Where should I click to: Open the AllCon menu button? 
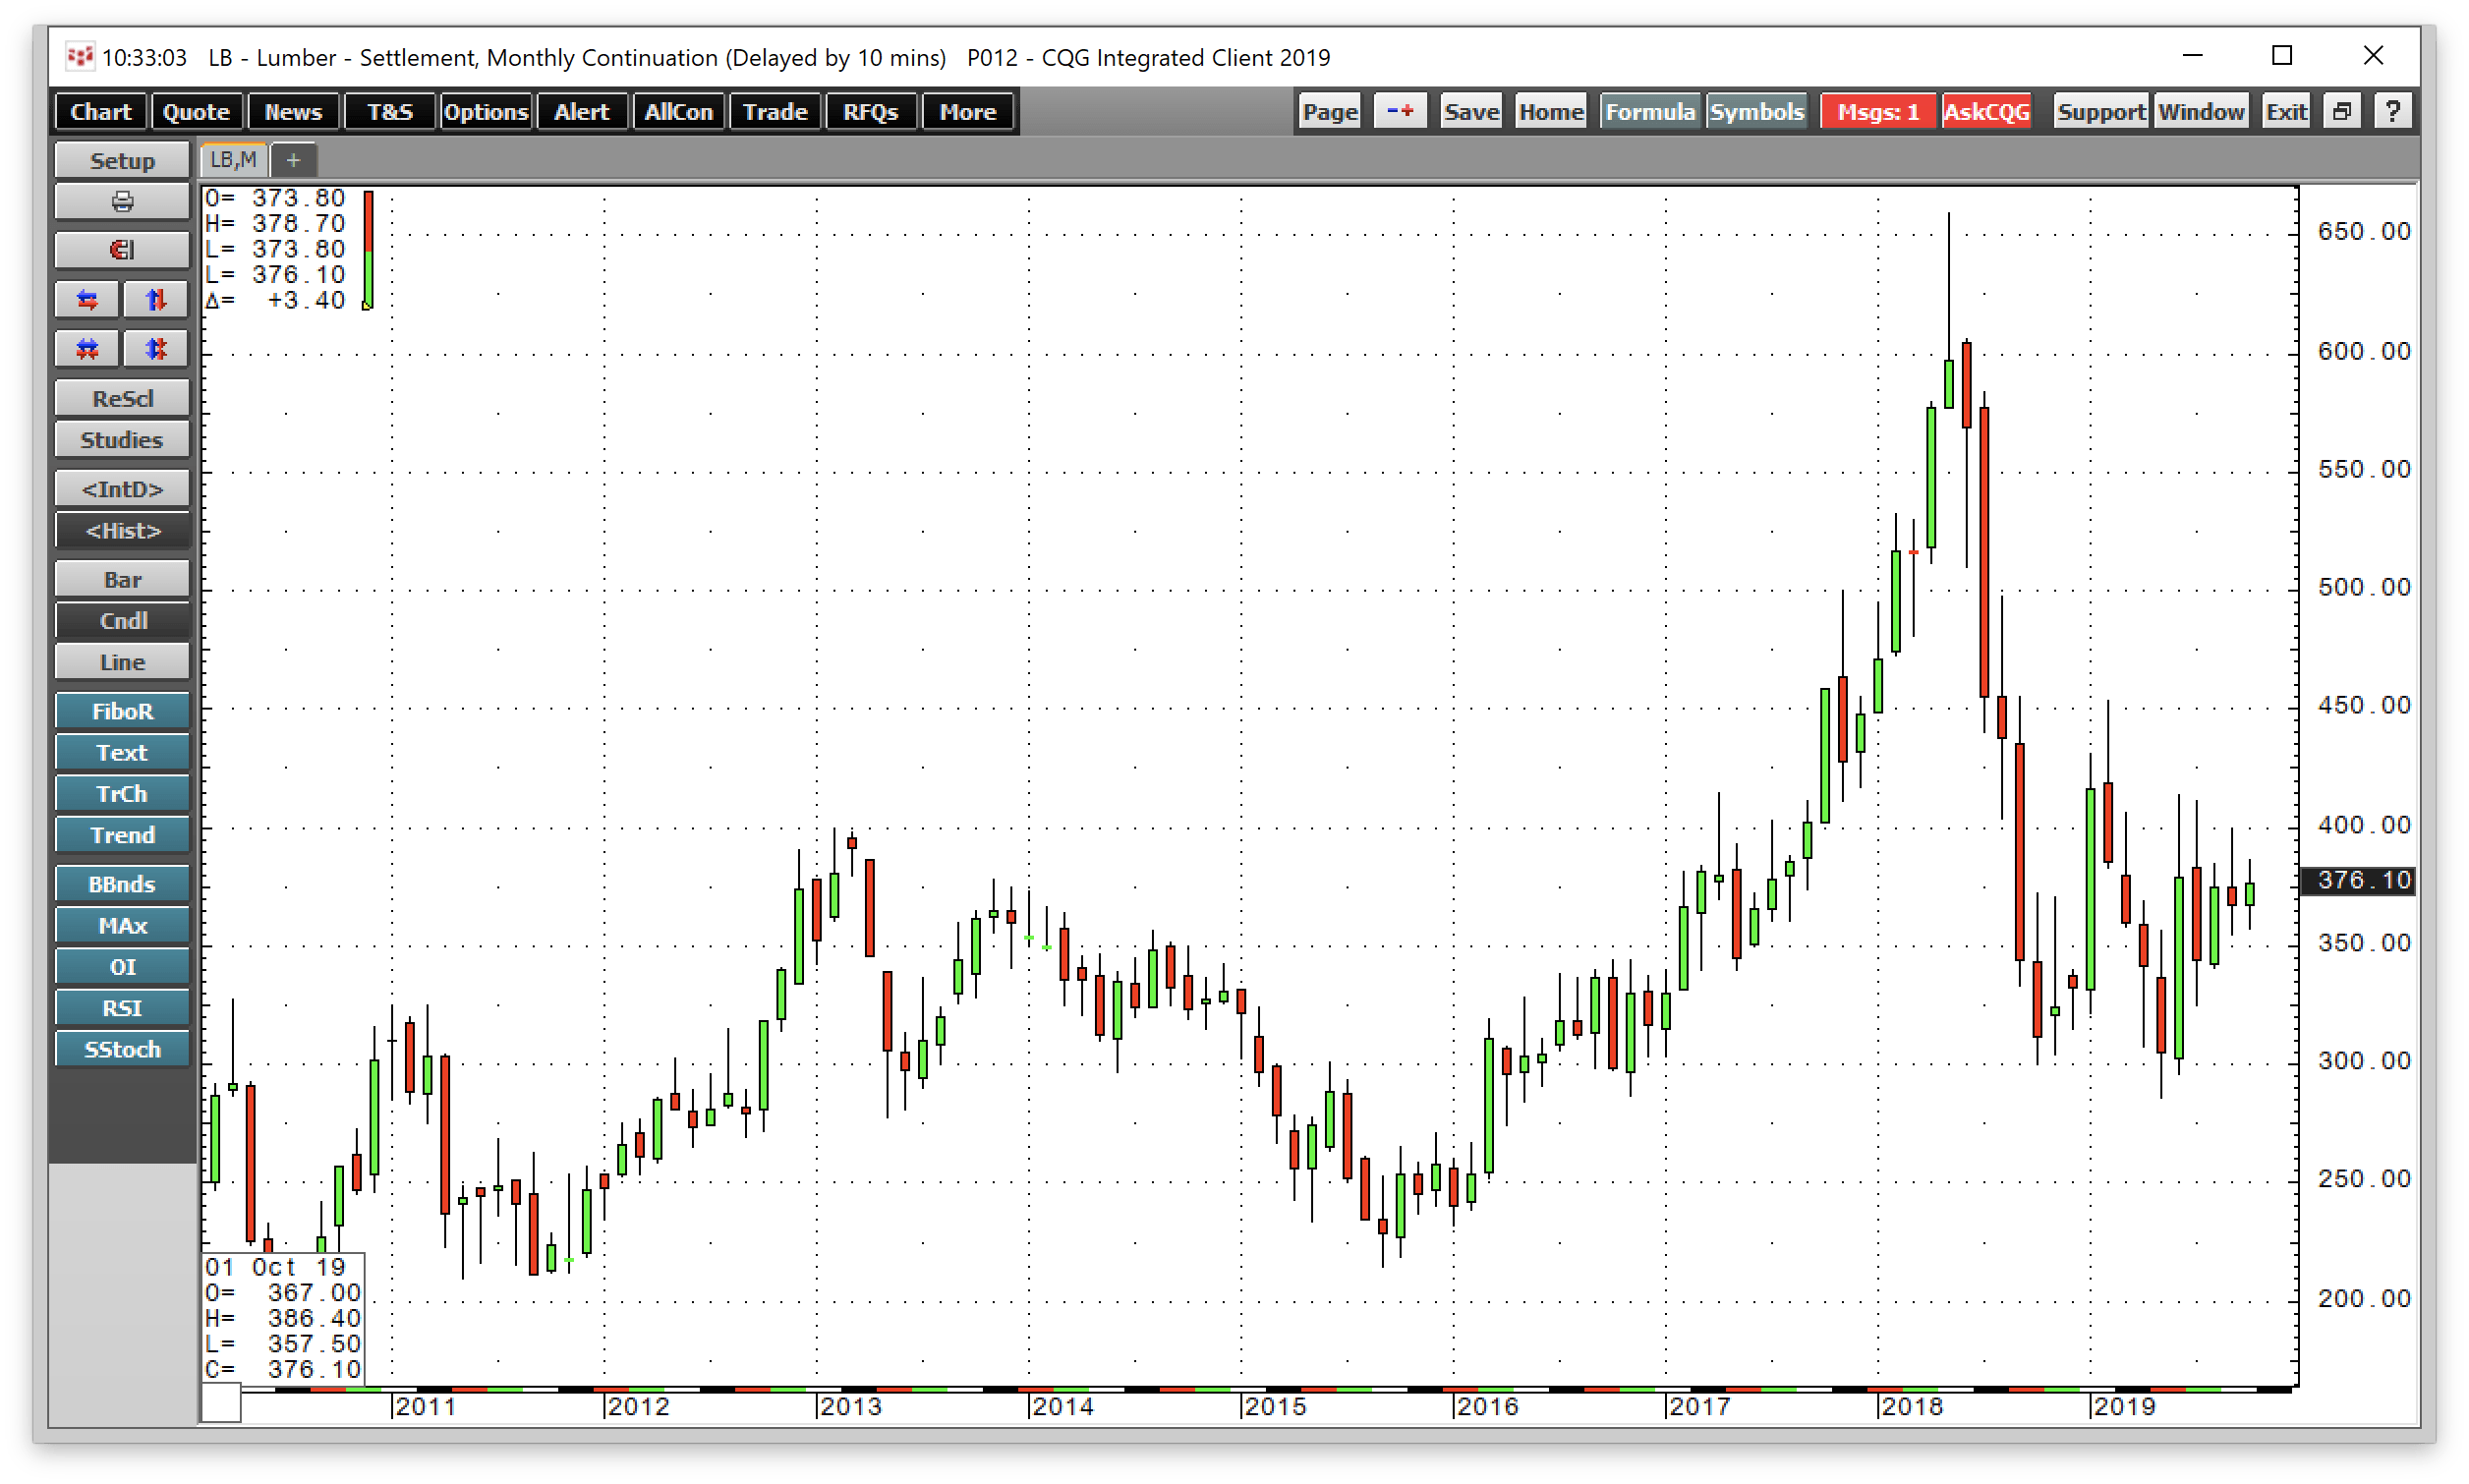click(x=679, y=111)
